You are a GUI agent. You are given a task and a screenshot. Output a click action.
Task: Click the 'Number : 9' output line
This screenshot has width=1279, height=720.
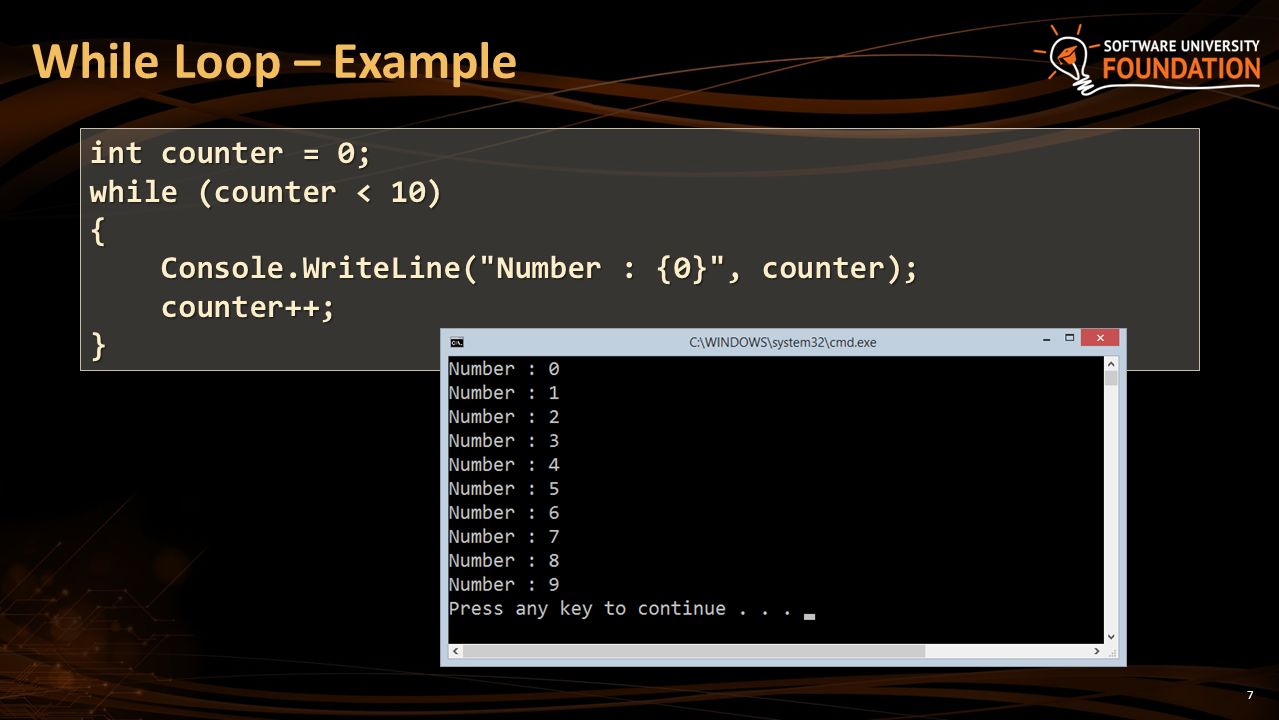[504, 585]
